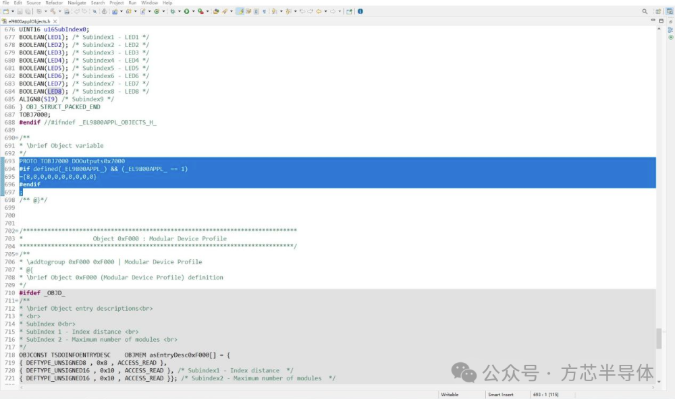Click the Writable status bar field

(450, 394)
